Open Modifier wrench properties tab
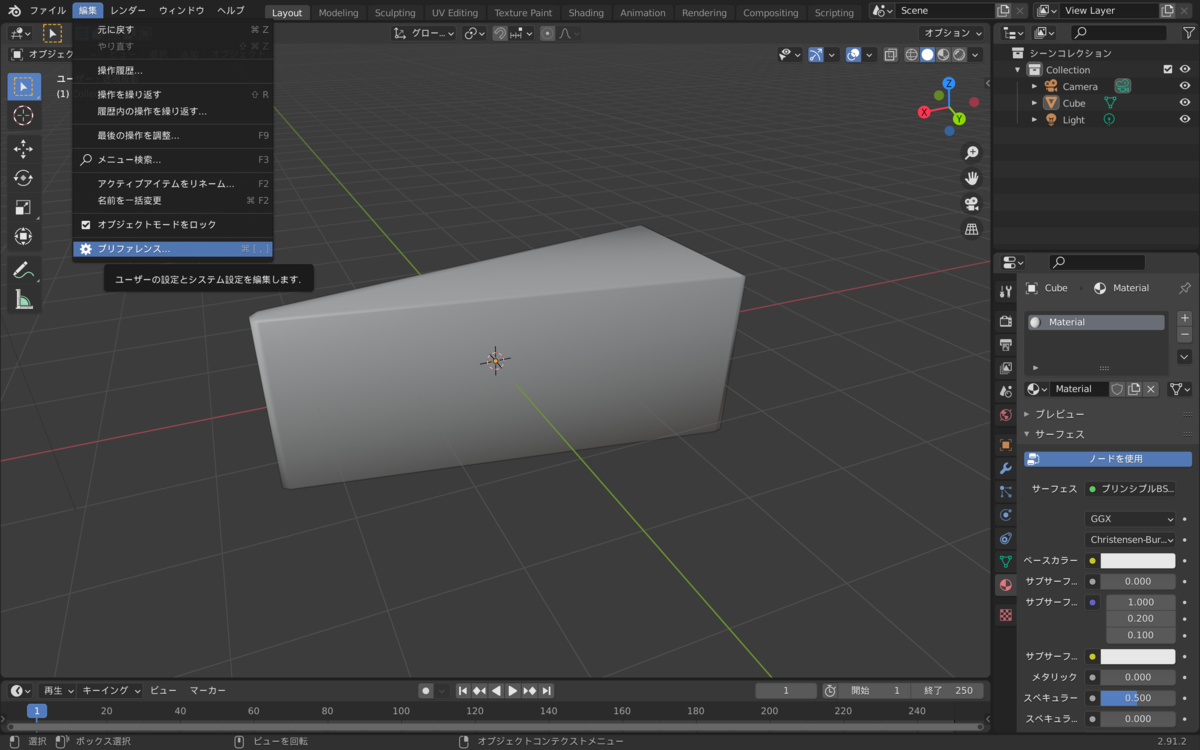 (1006, 468)
